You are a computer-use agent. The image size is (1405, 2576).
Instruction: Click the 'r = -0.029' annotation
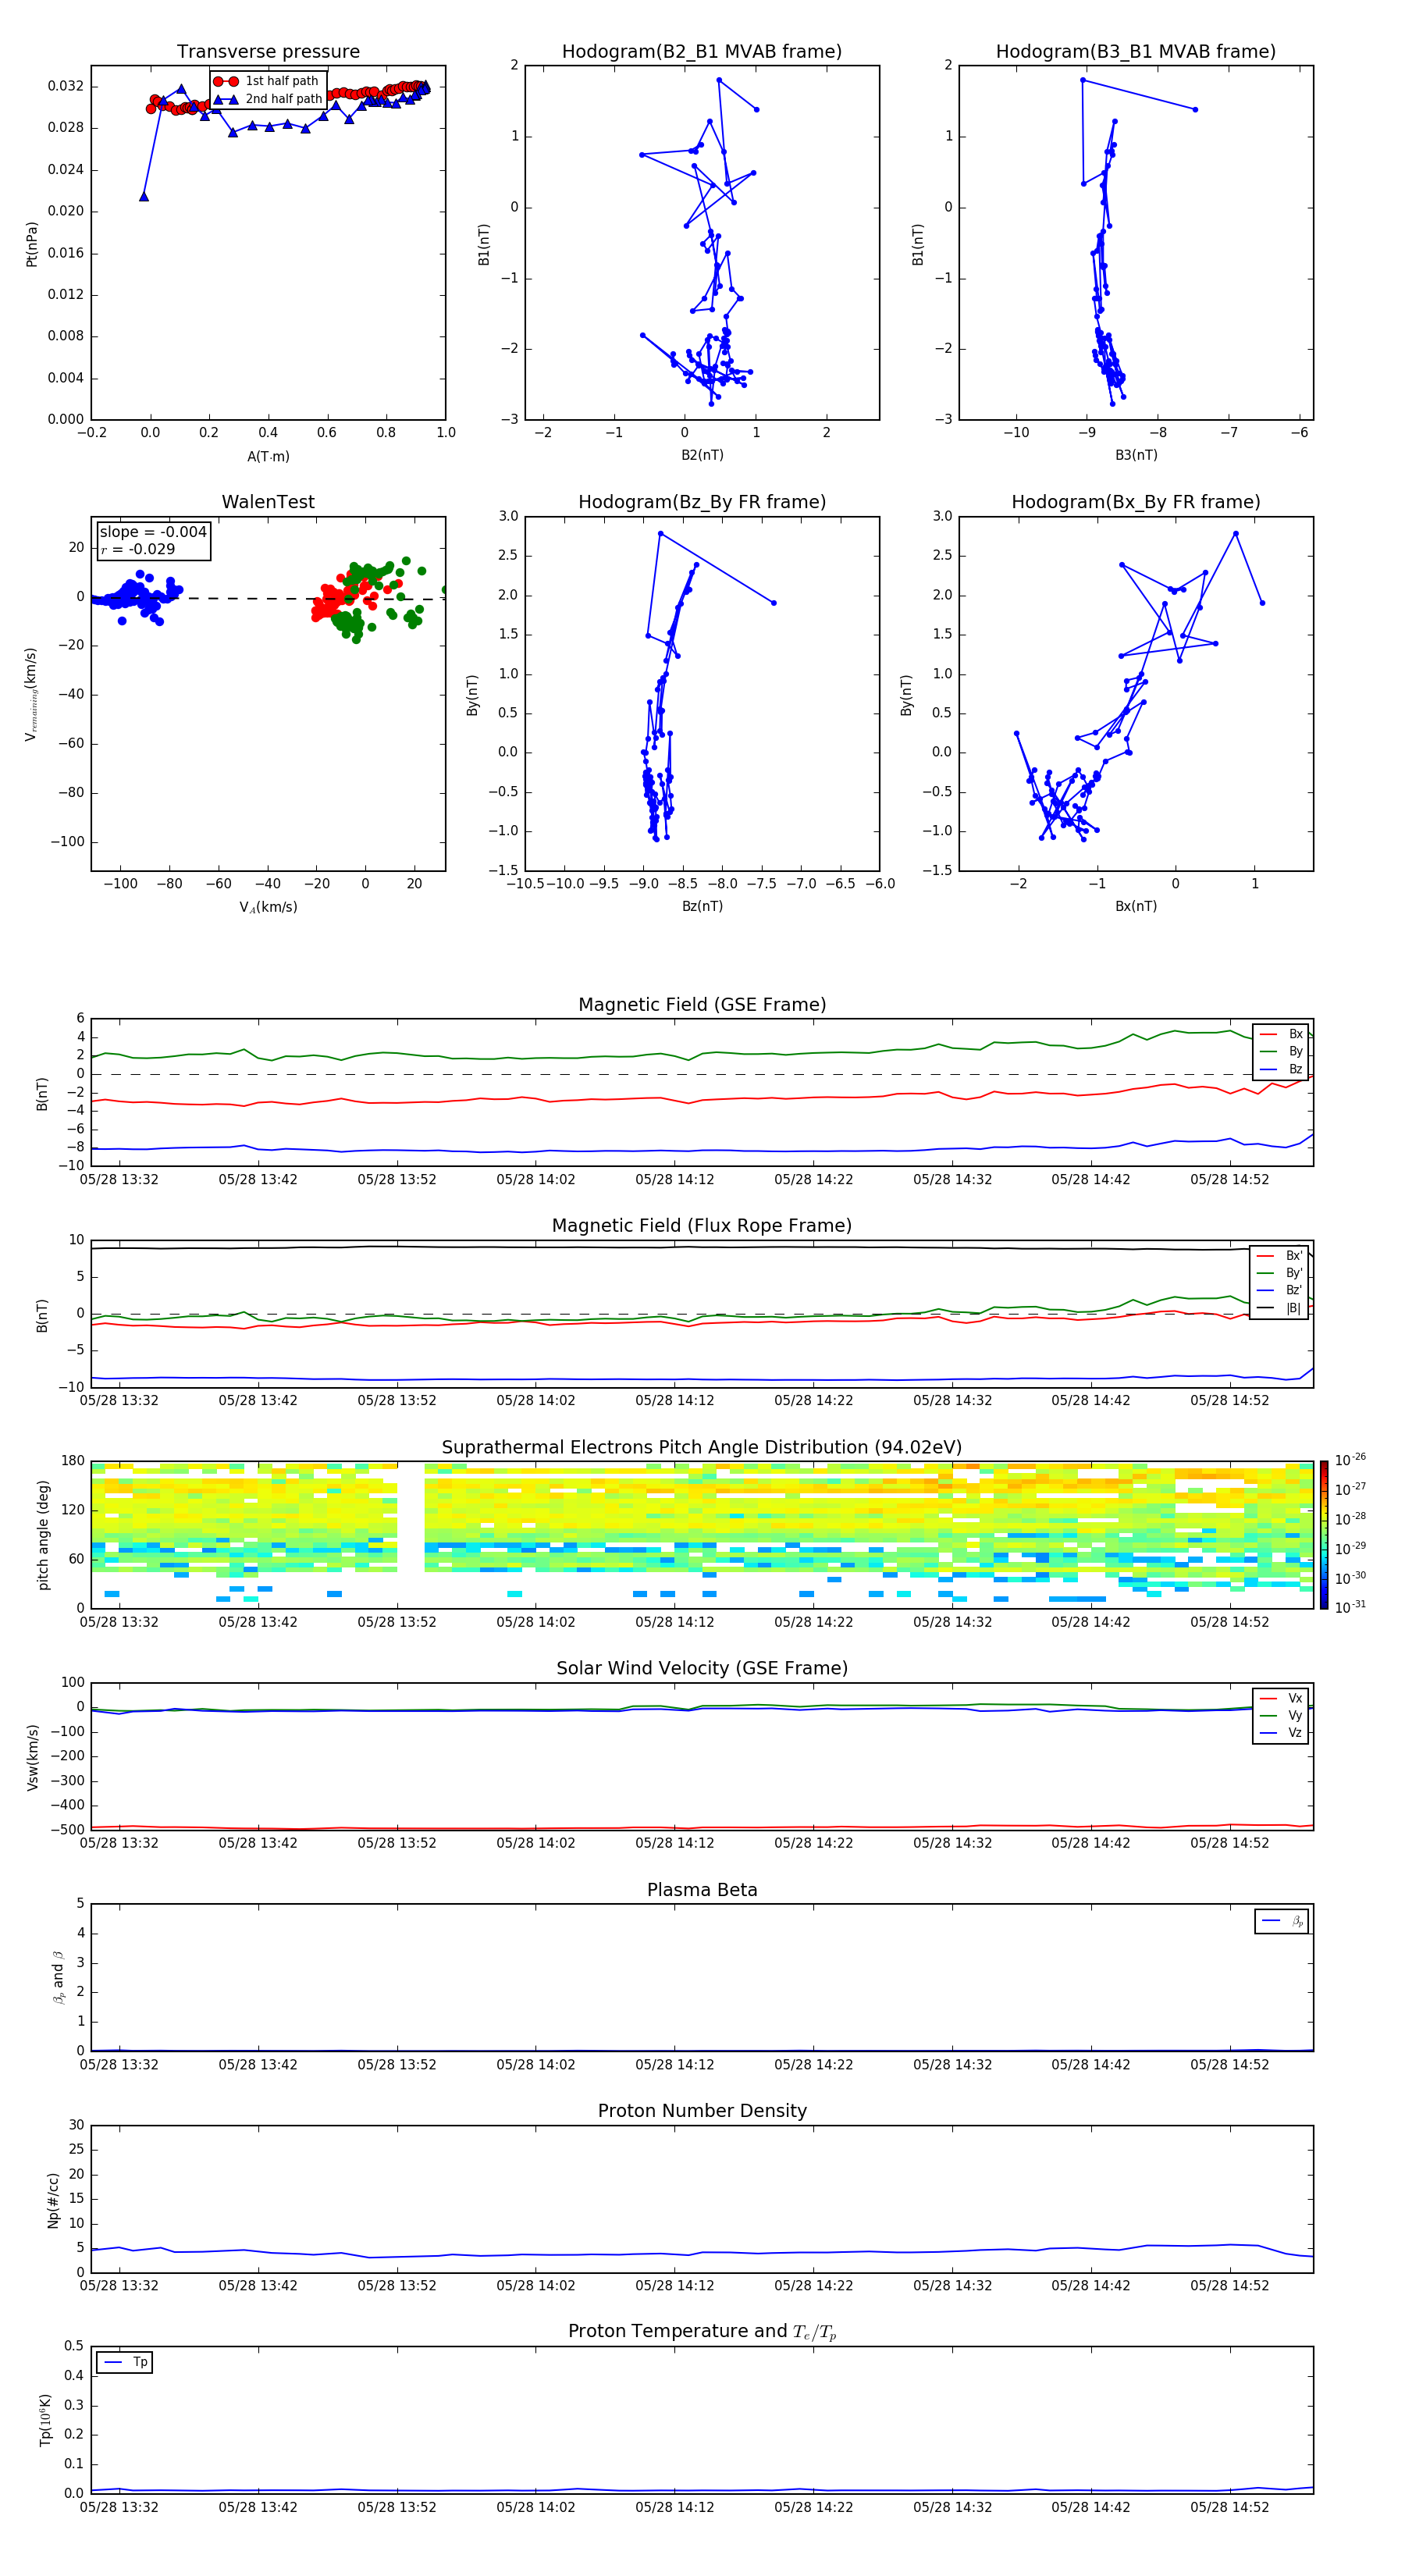(x=138, y=549)
